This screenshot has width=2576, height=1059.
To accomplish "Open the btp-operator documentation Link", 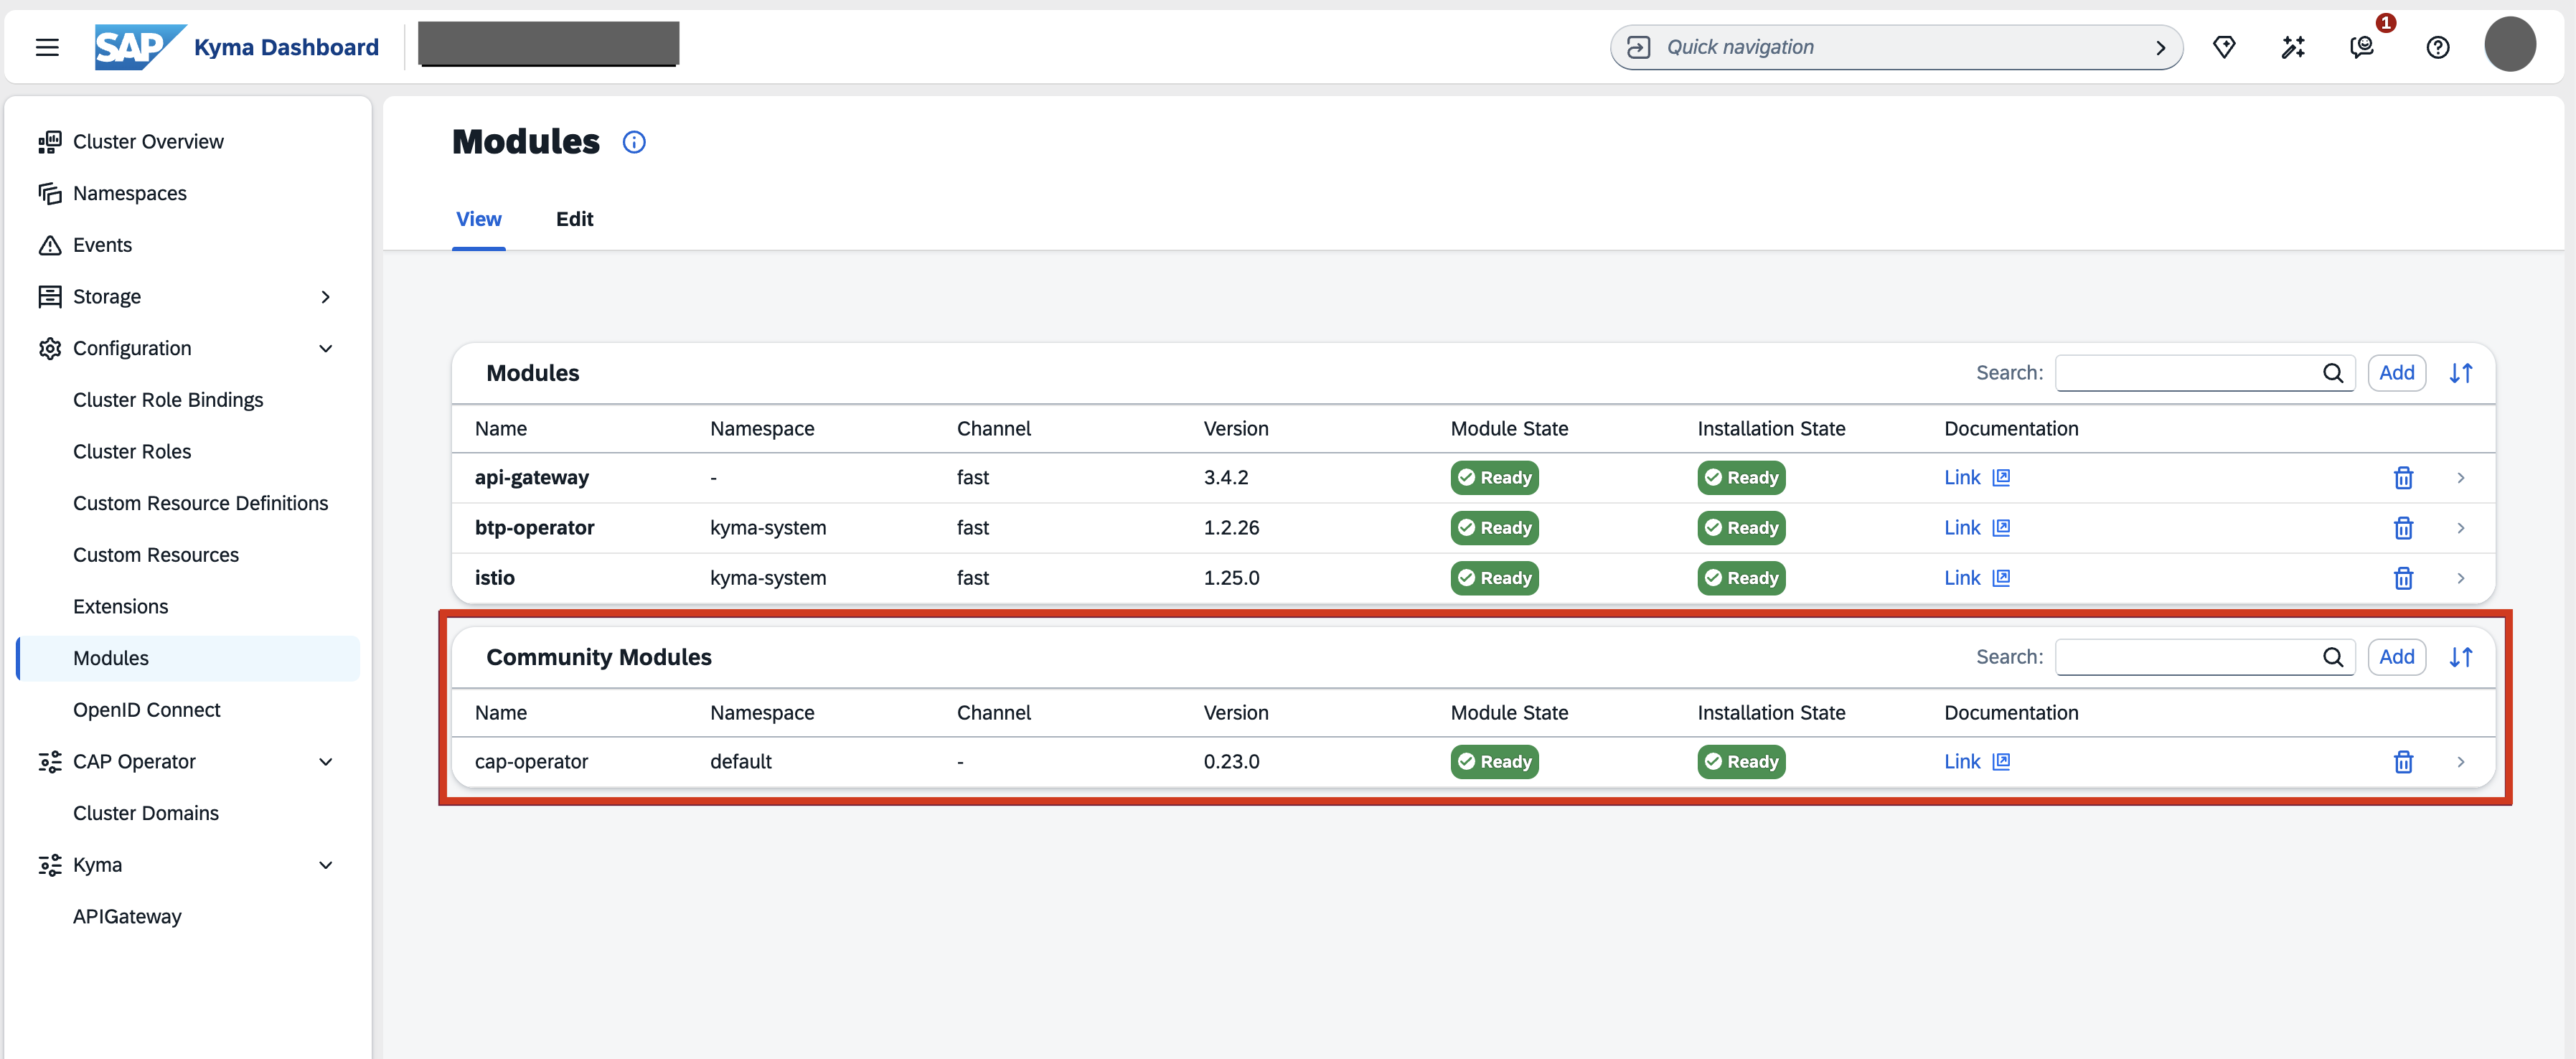I will pyautogui.click(x=1962, y=528).
